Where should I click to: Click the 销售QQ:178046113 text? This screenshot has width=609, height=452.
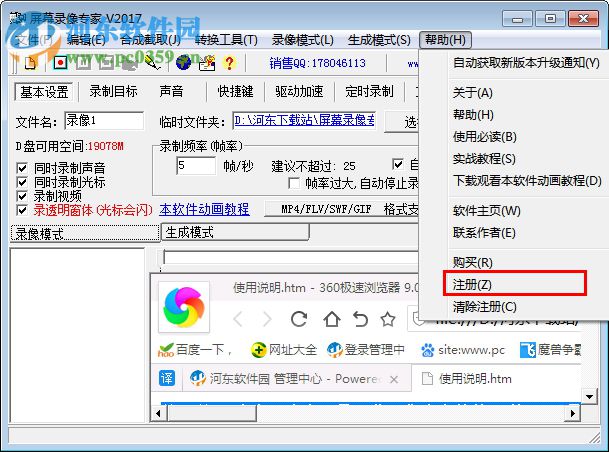(317, 63)
